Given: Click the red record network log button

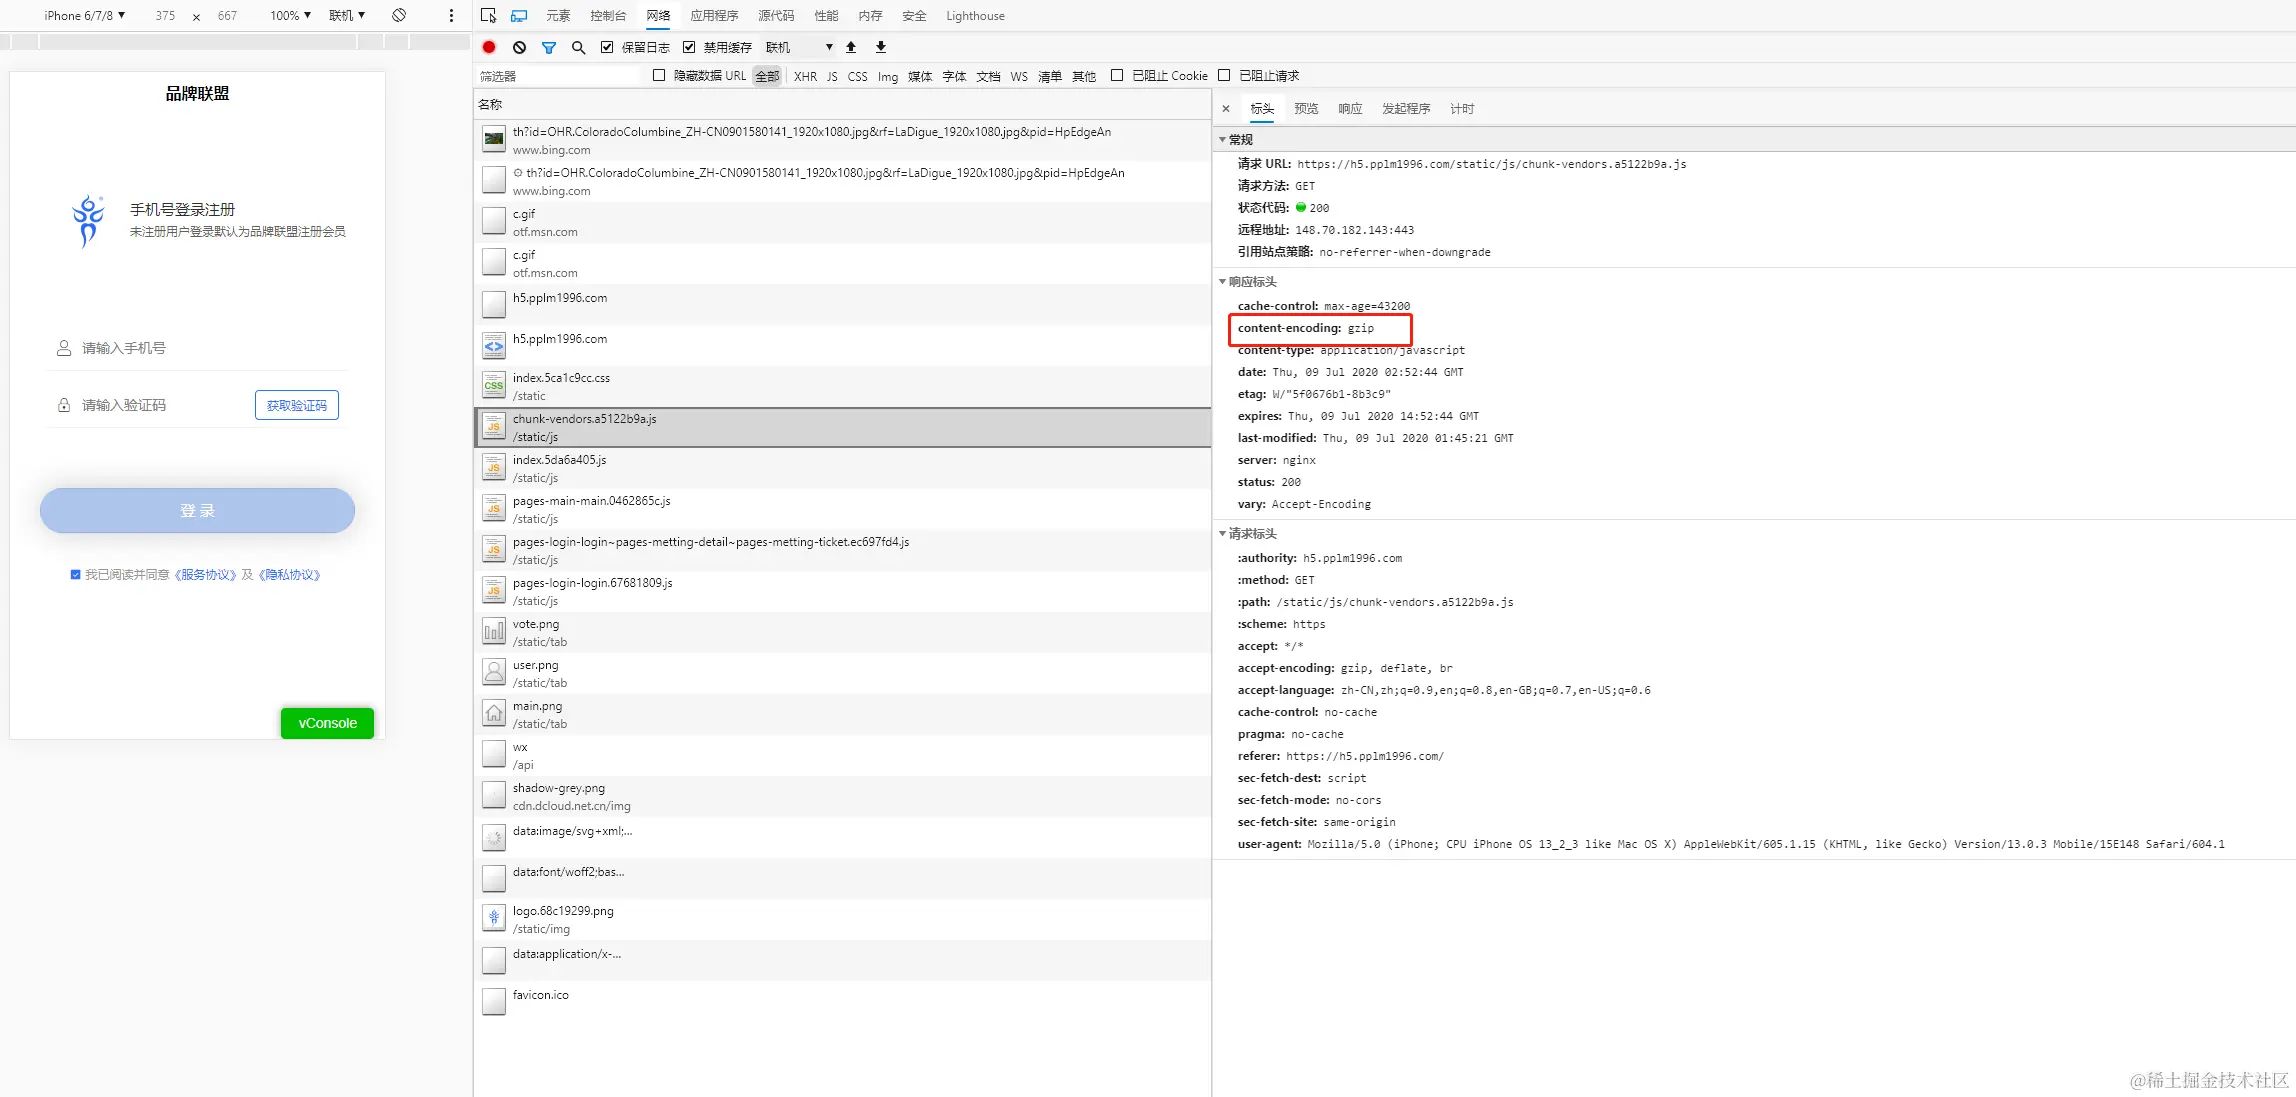Looking at the screenshot, I should point(489,47).
